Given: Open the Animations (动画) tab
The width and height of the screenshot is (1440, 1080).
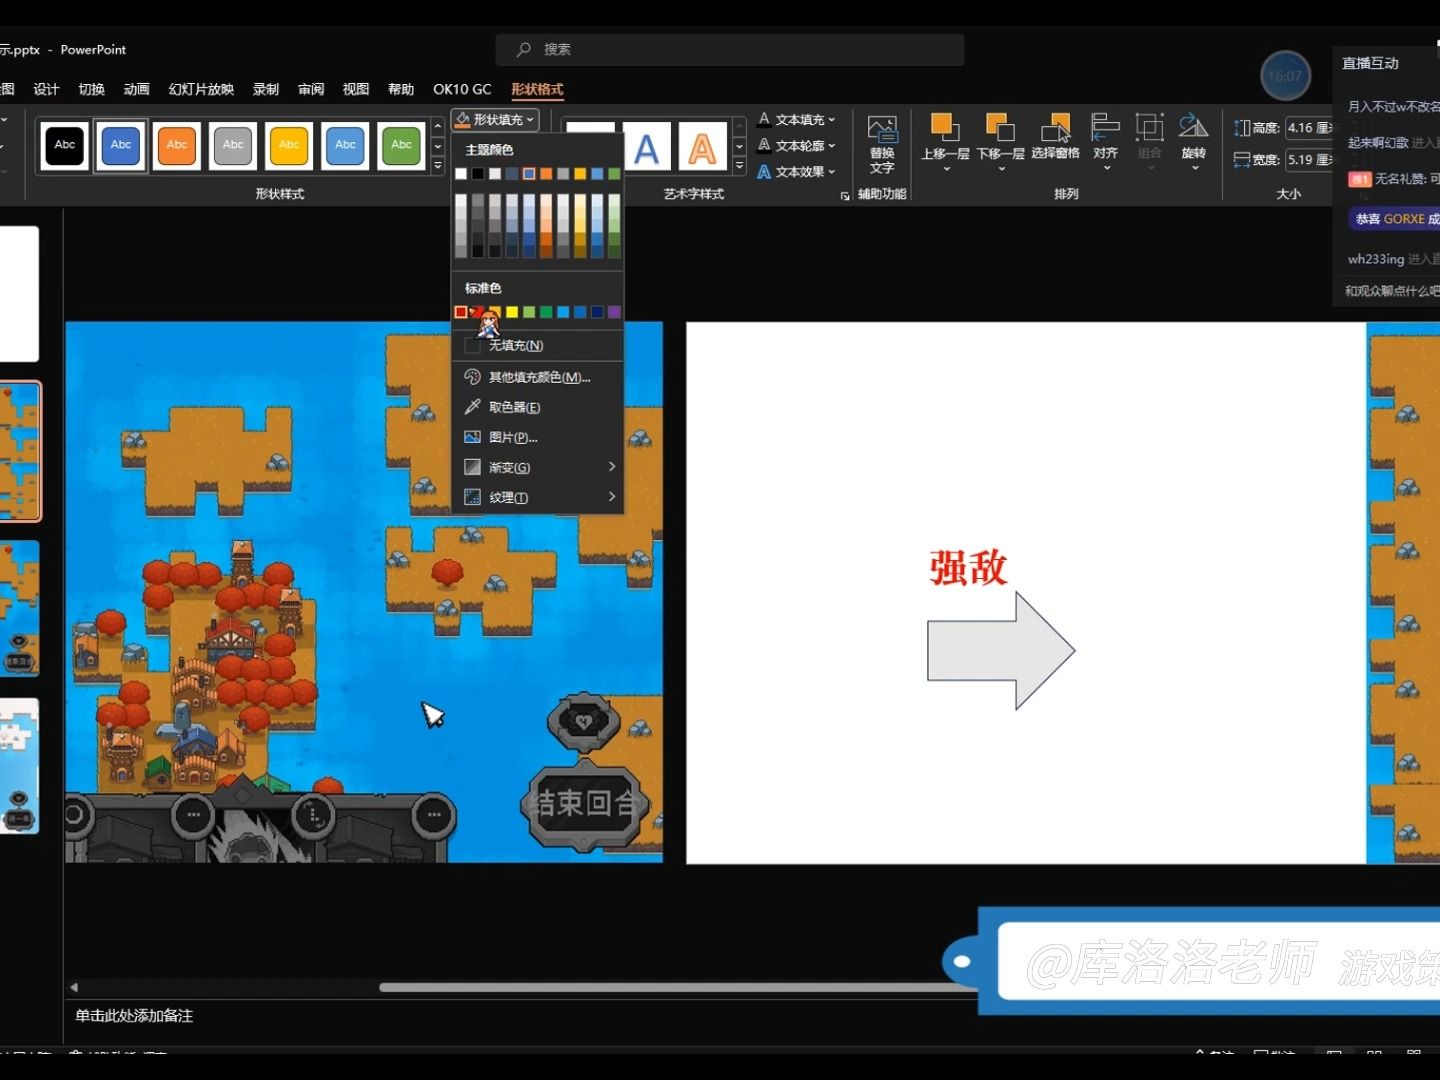Looking at the screenshot, I should click(136, 89).
